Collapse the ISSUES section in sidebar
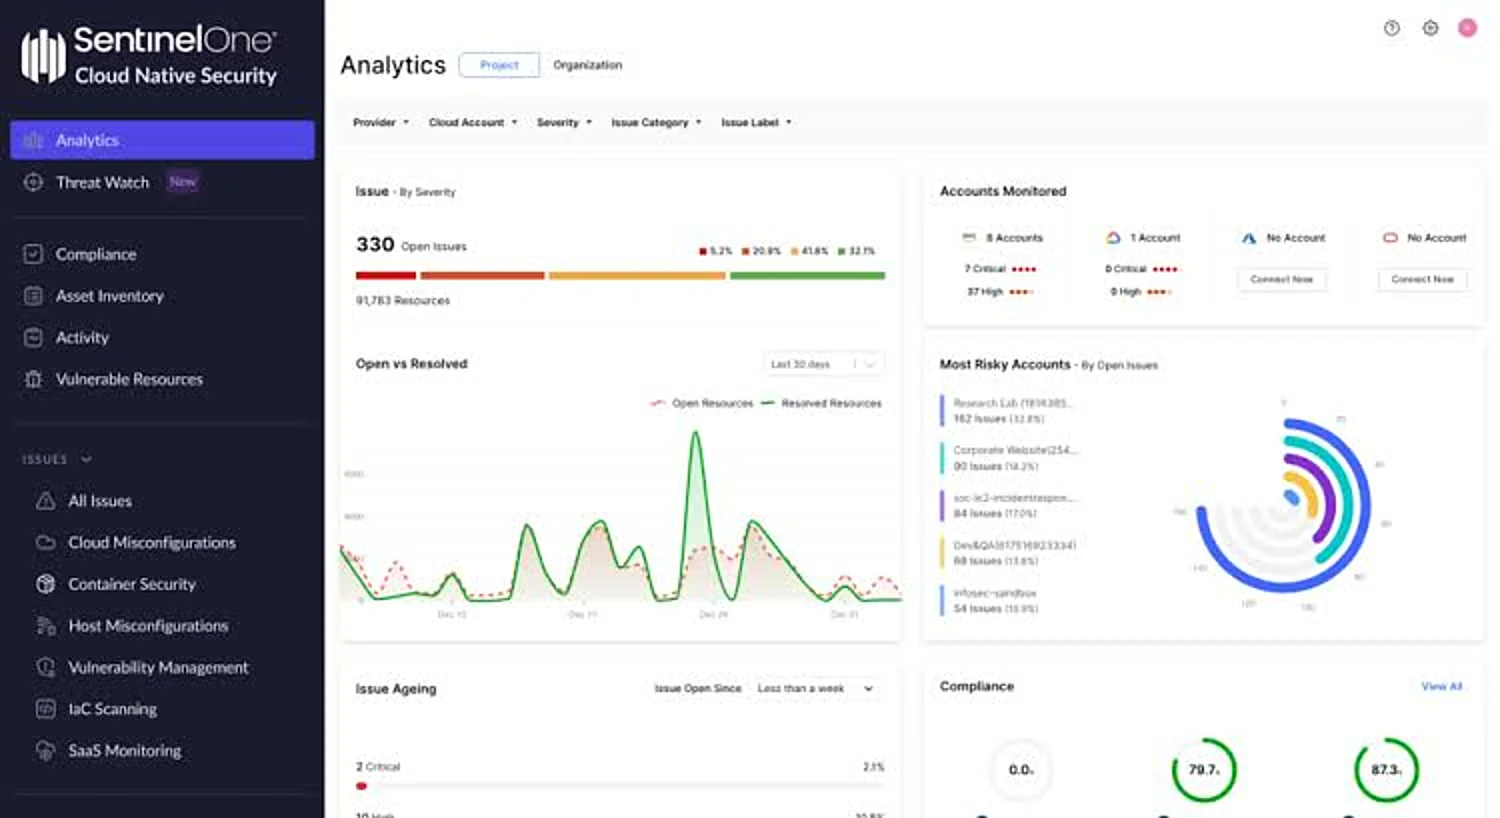1500x818 pixels. pos(57,459)
